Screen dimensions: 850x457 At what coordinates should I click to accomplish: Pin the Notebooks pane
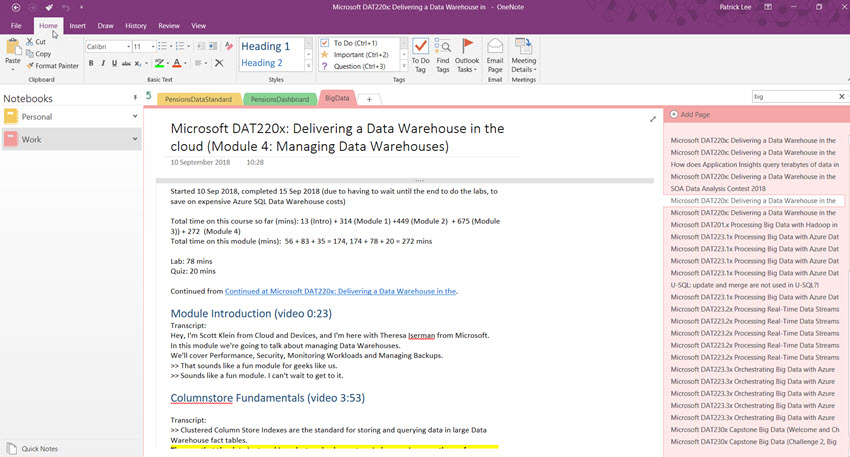tap(135, 98)
